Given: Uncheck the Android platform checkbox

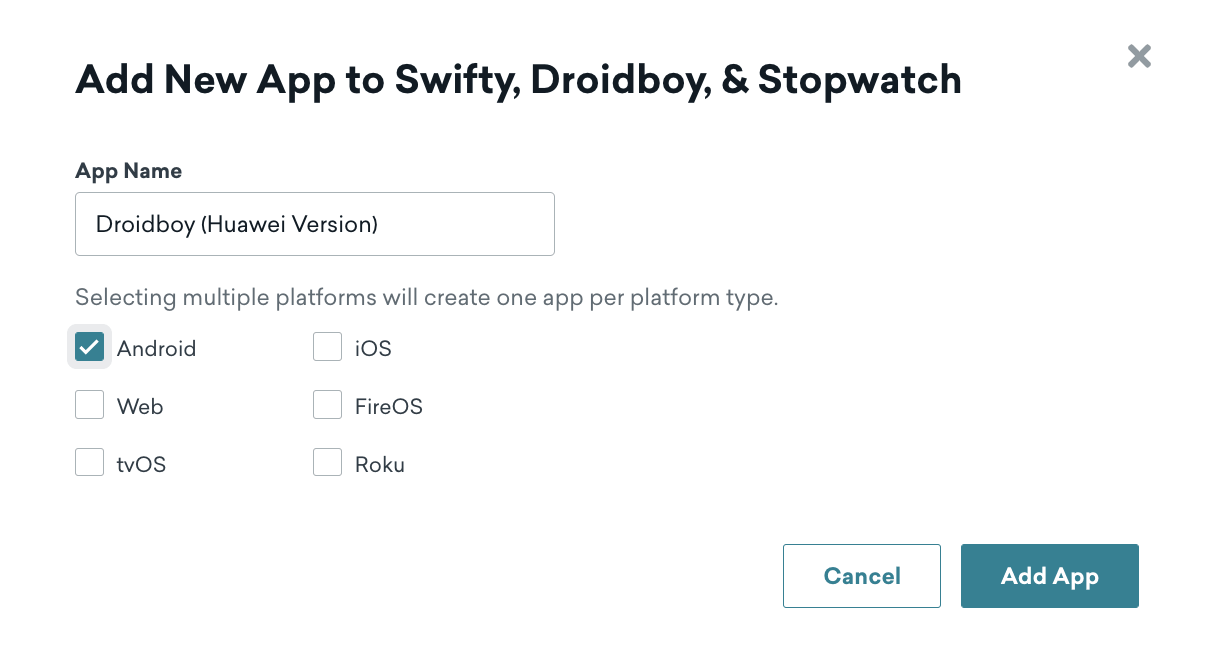Looking at the screenshot, I should tap(90, 347).
